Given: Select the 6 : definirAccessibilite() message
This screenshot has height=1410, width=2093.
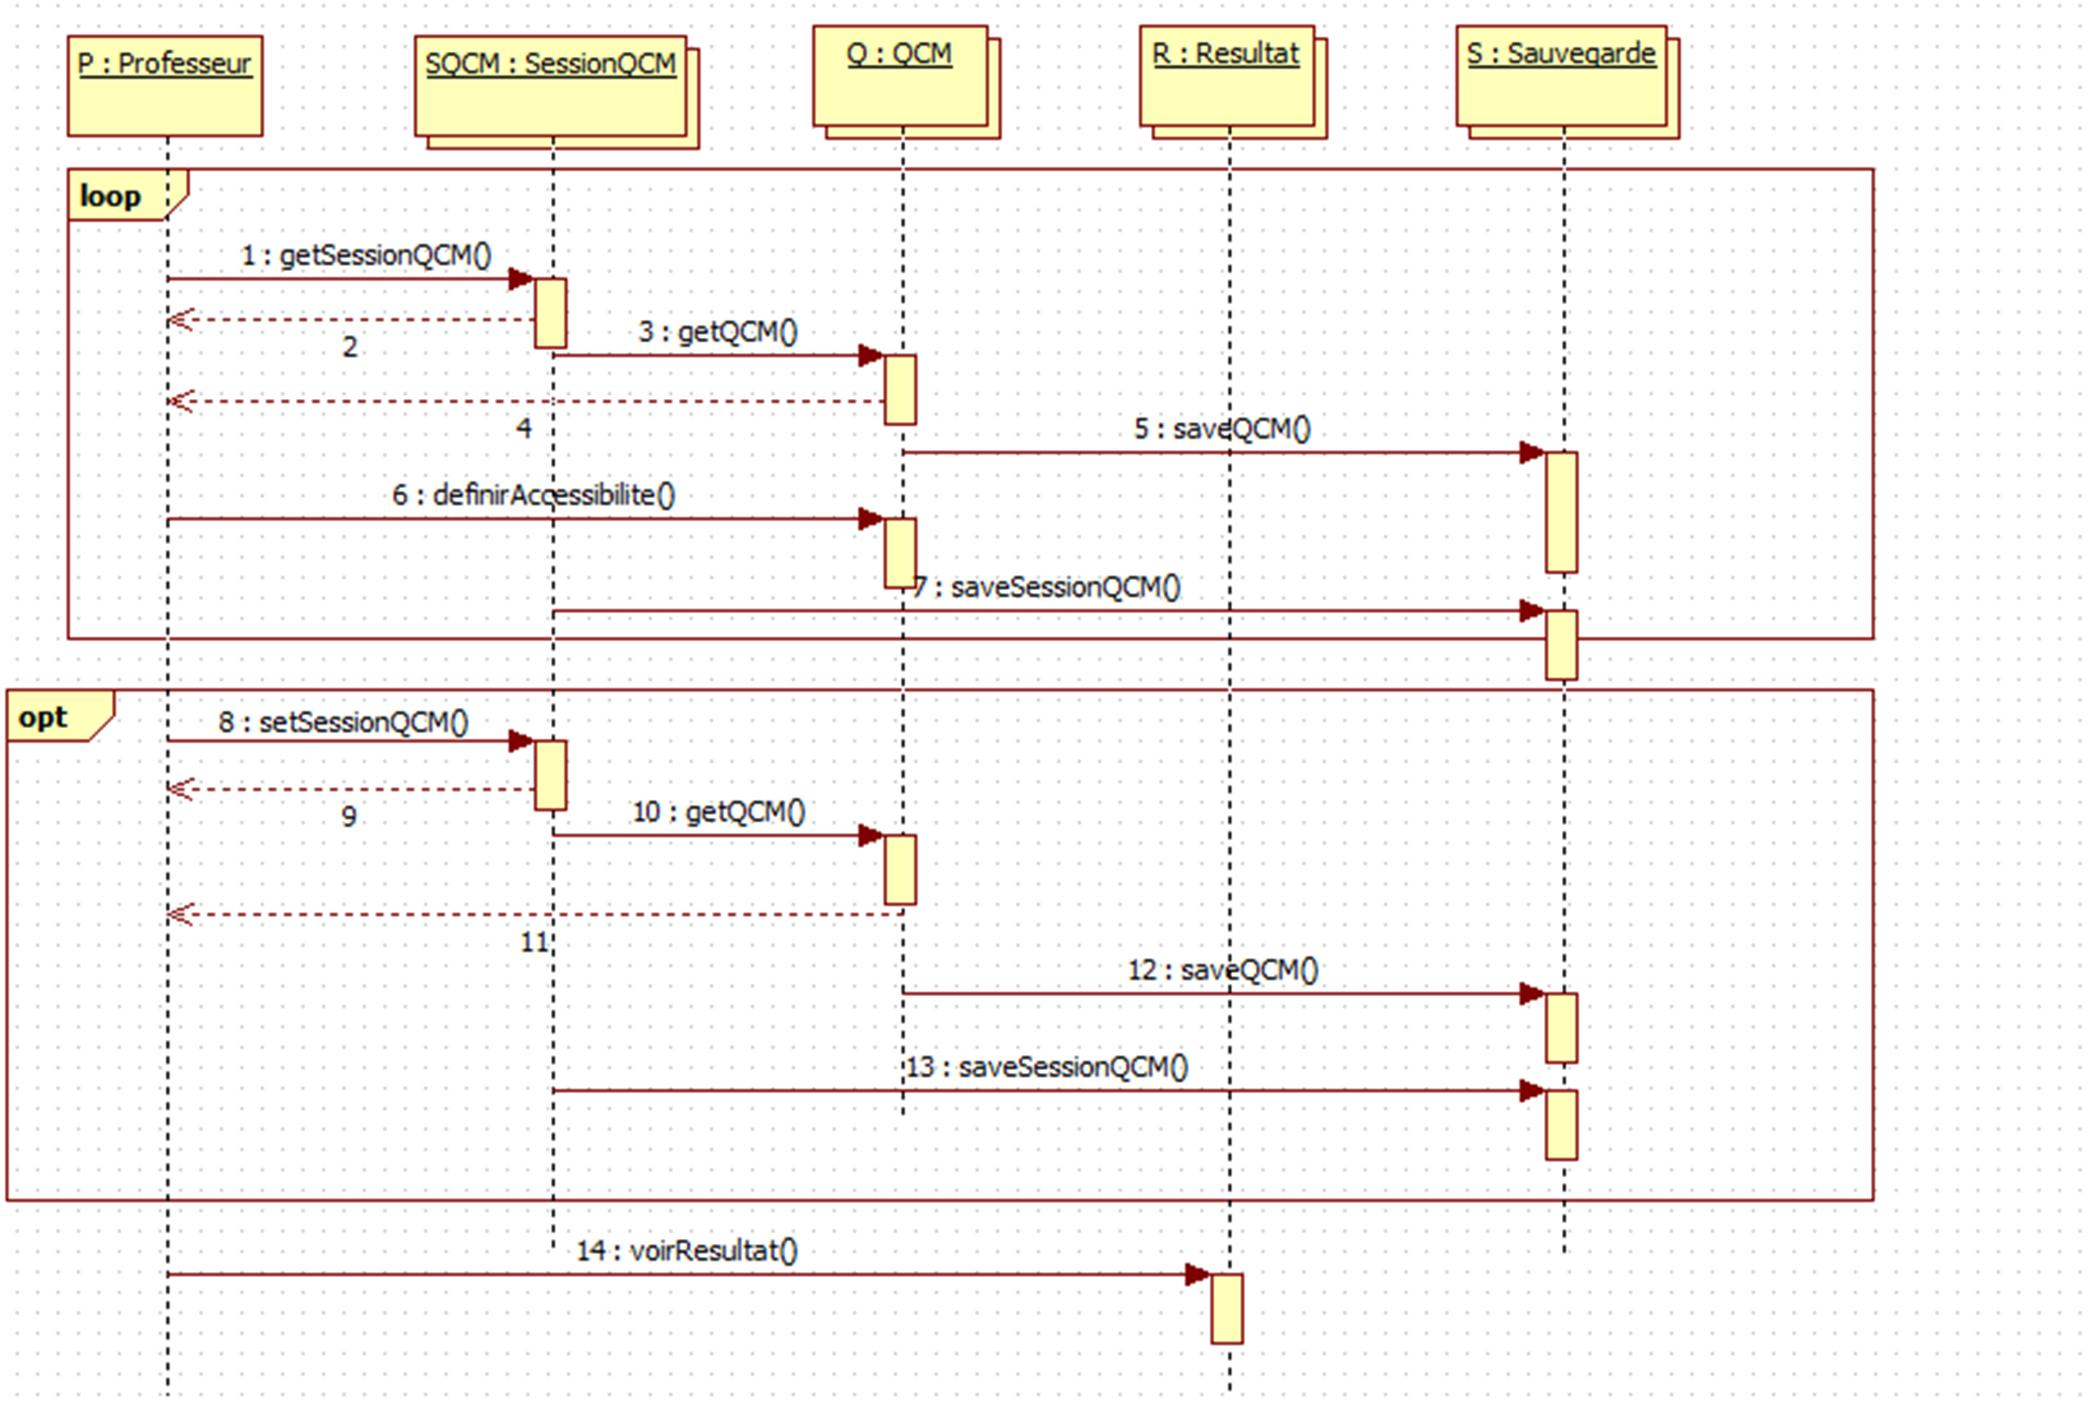Looking at the screenshot, I should pyautogui.click(x=533, y=496).
